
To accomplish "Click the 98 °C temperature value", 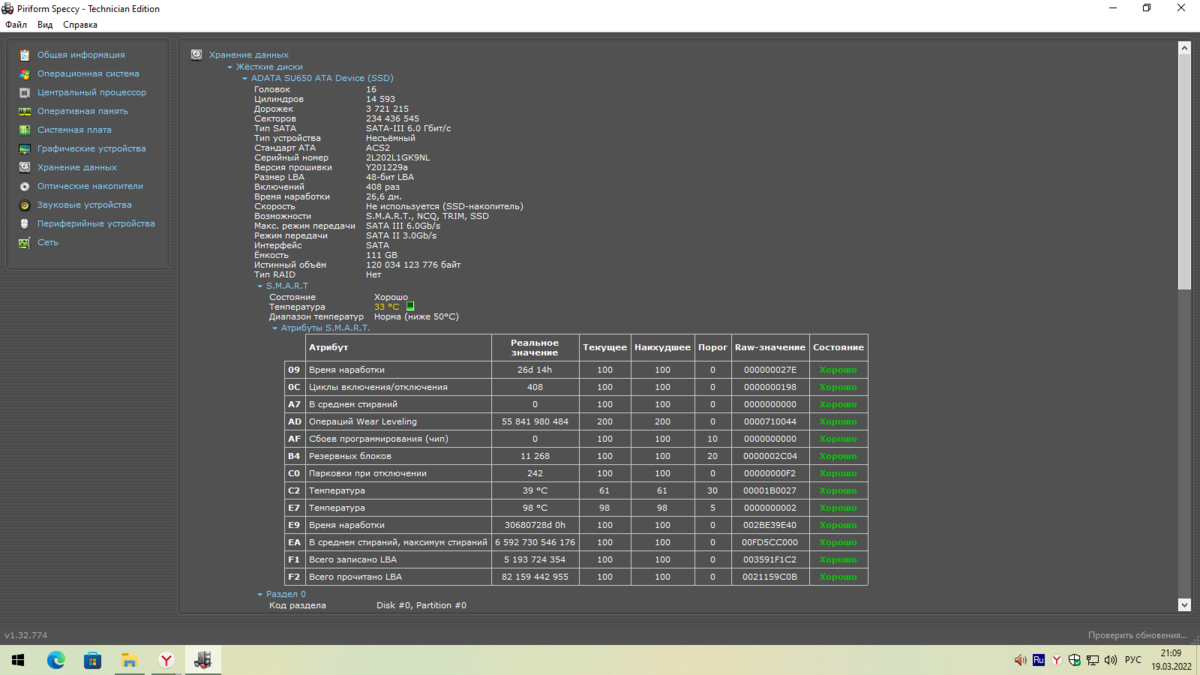I will click(535, 508).
